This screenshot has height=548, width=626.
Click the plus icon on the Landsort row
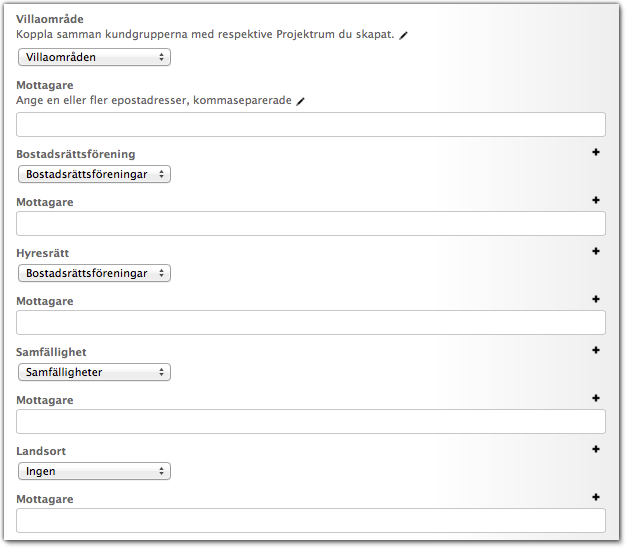tap(596, 449)
